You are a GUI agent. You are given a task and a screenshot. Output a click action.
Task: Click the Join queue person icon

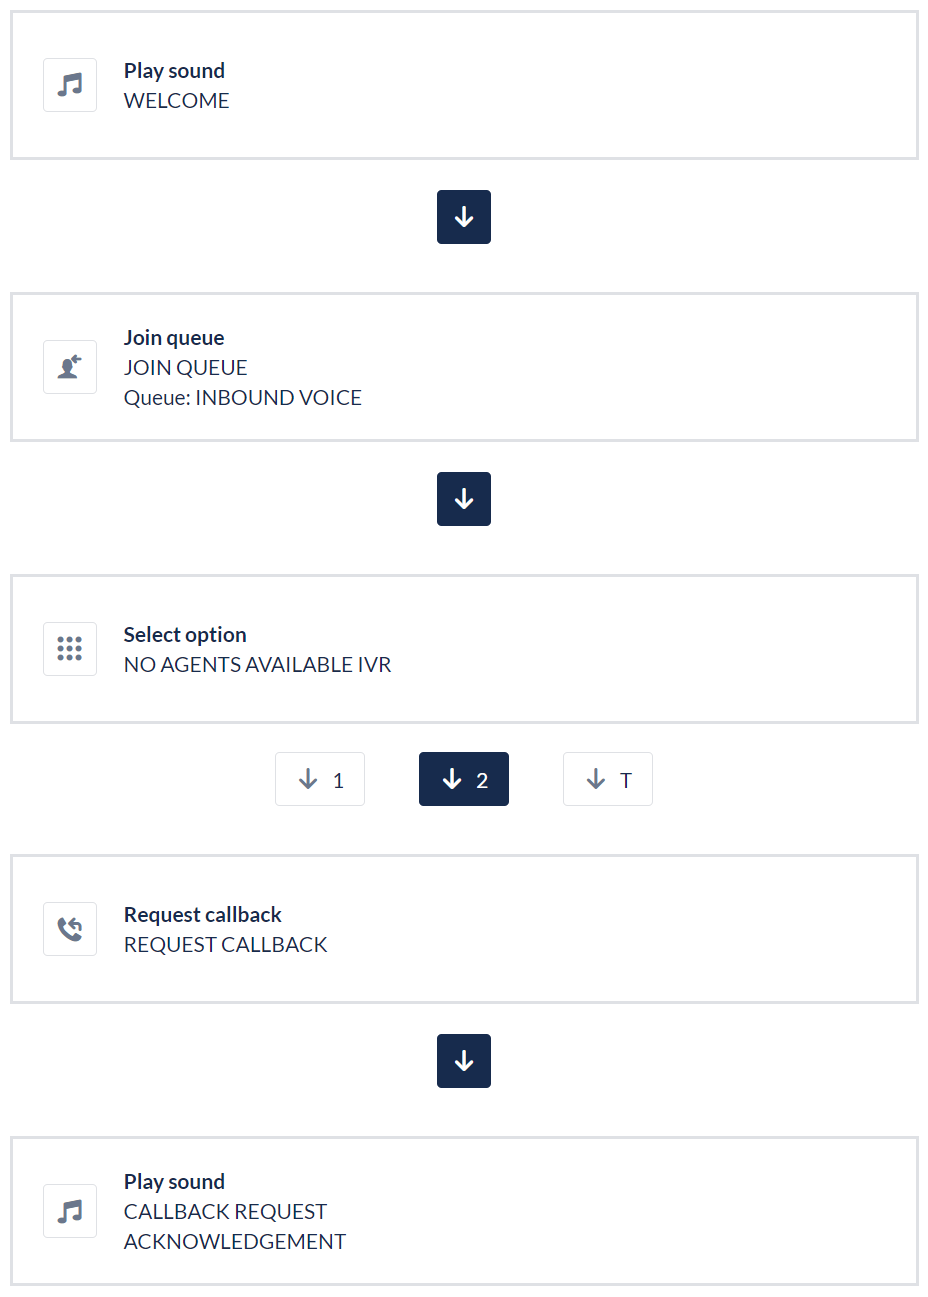coord(70,367)
